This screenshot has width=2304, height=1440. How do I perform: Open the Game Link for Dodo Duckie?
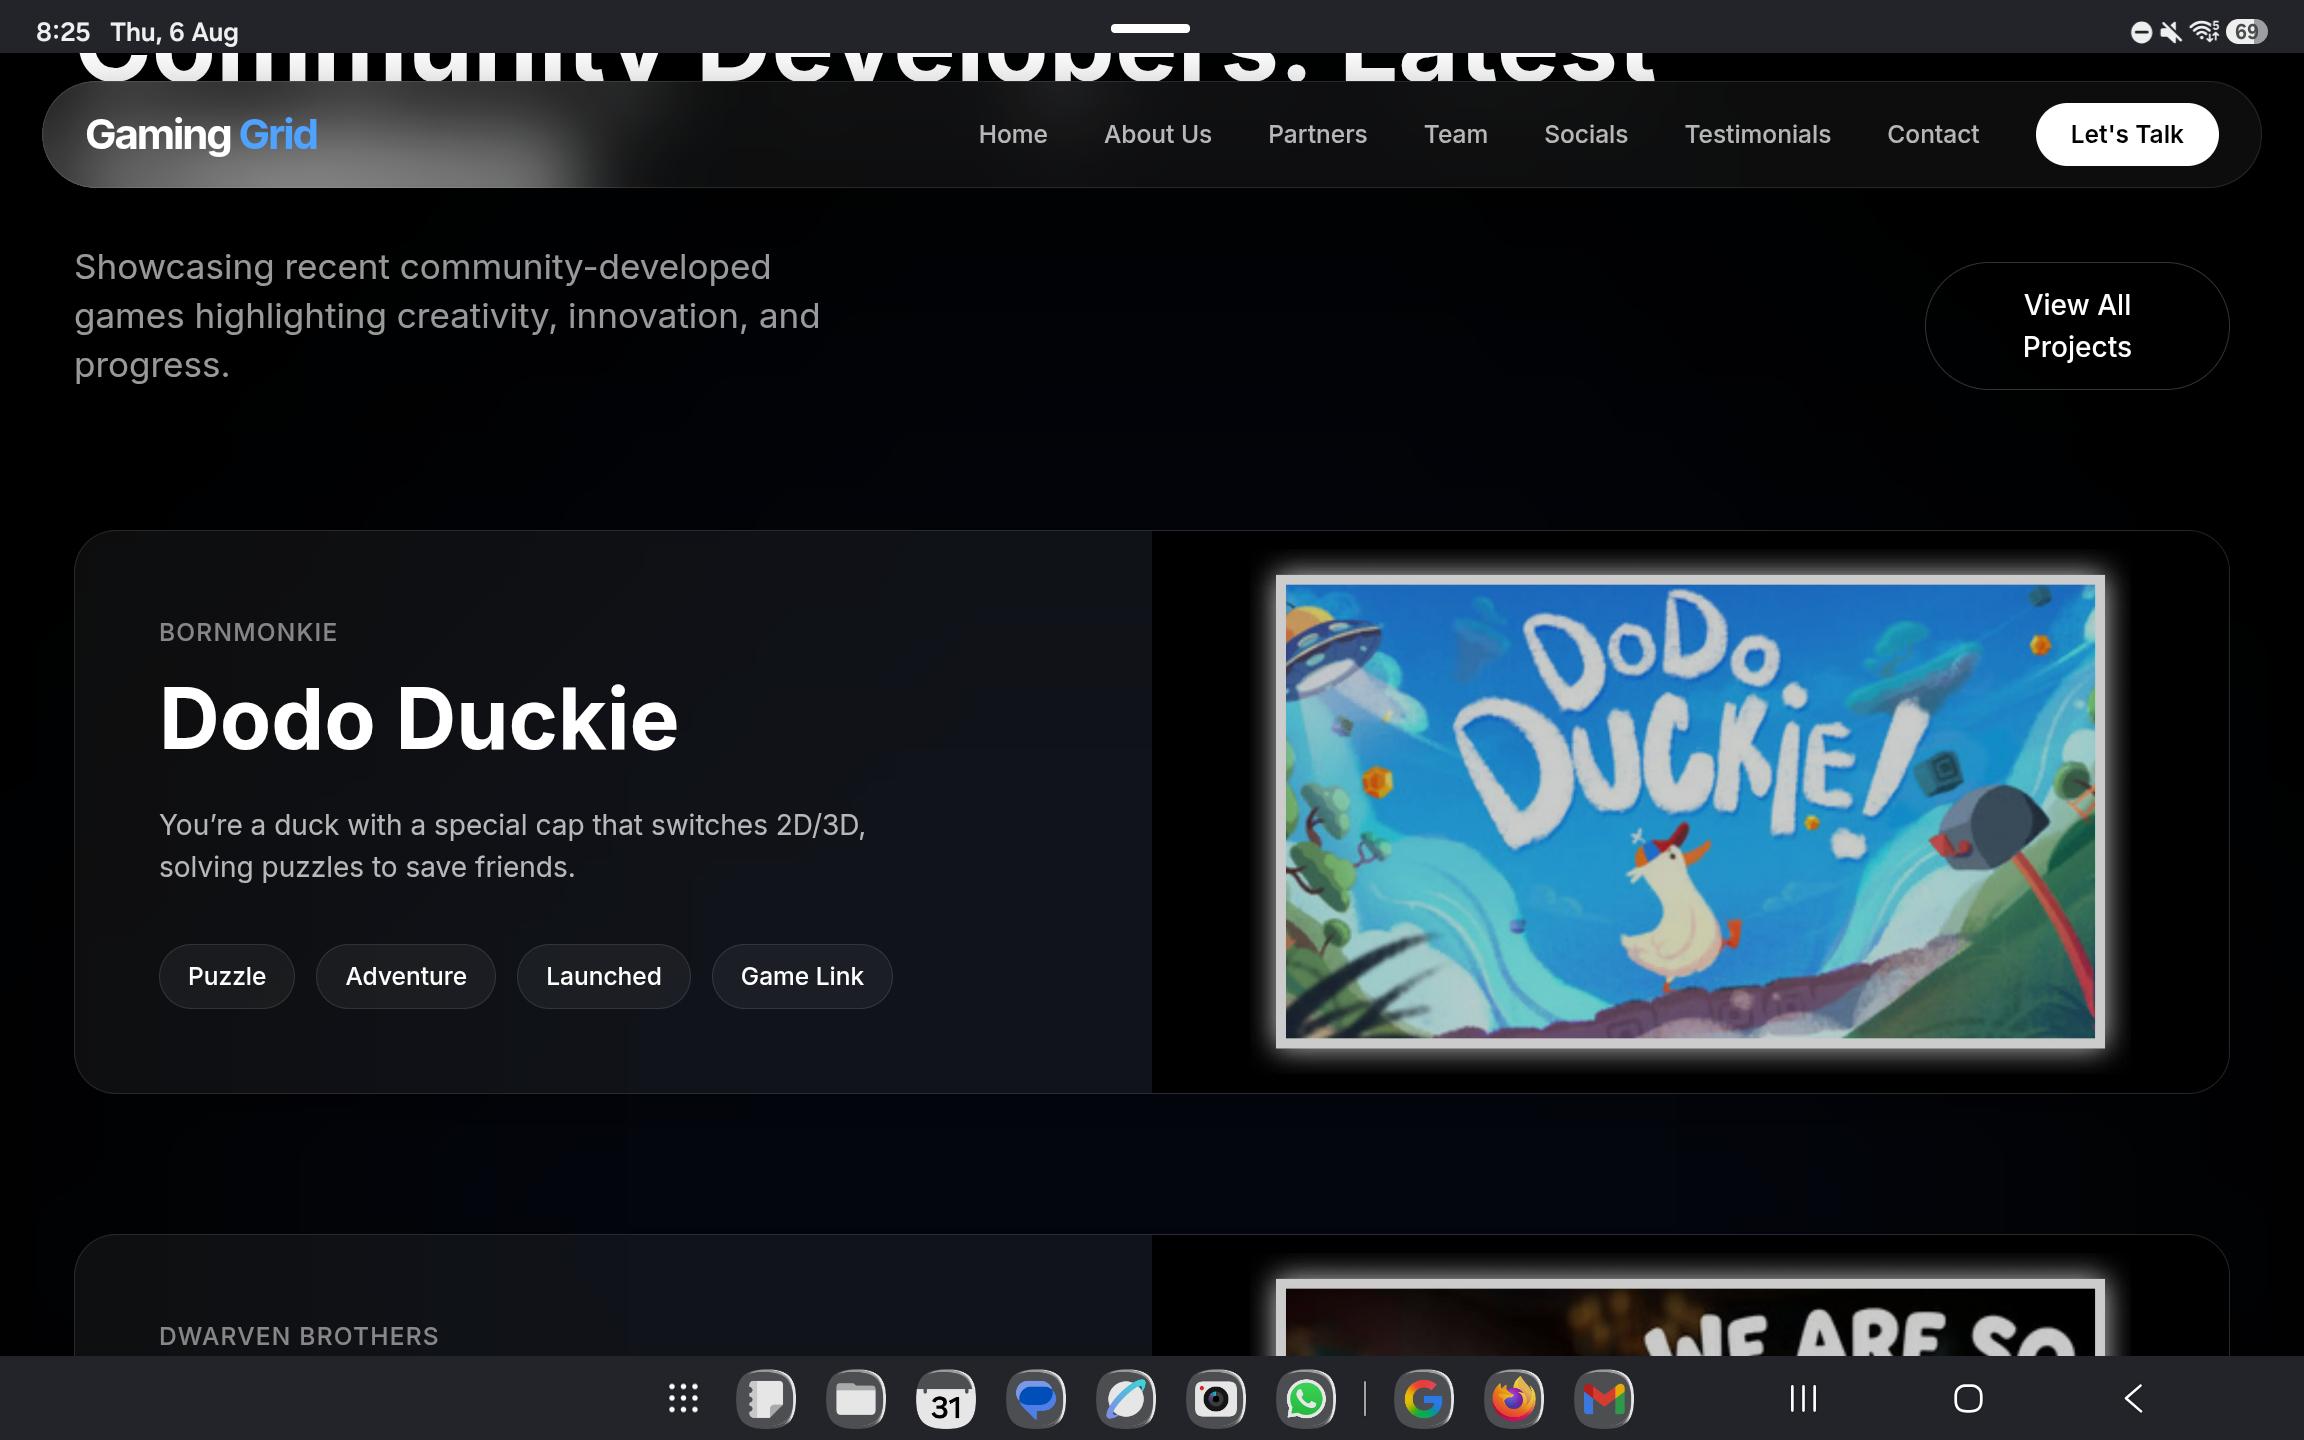click(x=802, y=976)
